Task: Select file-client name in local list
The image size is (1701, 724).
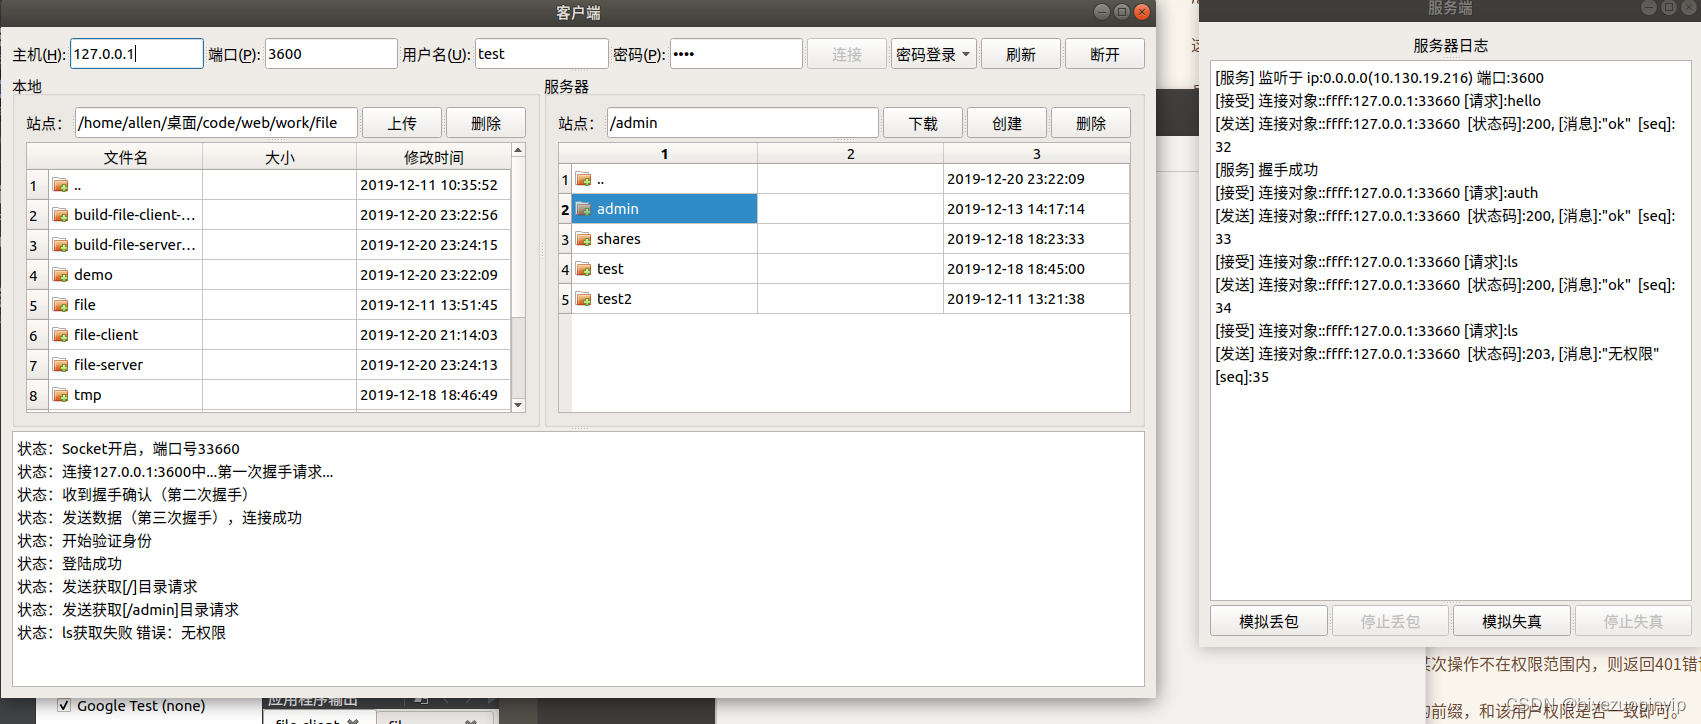Action: click(106, 335)
